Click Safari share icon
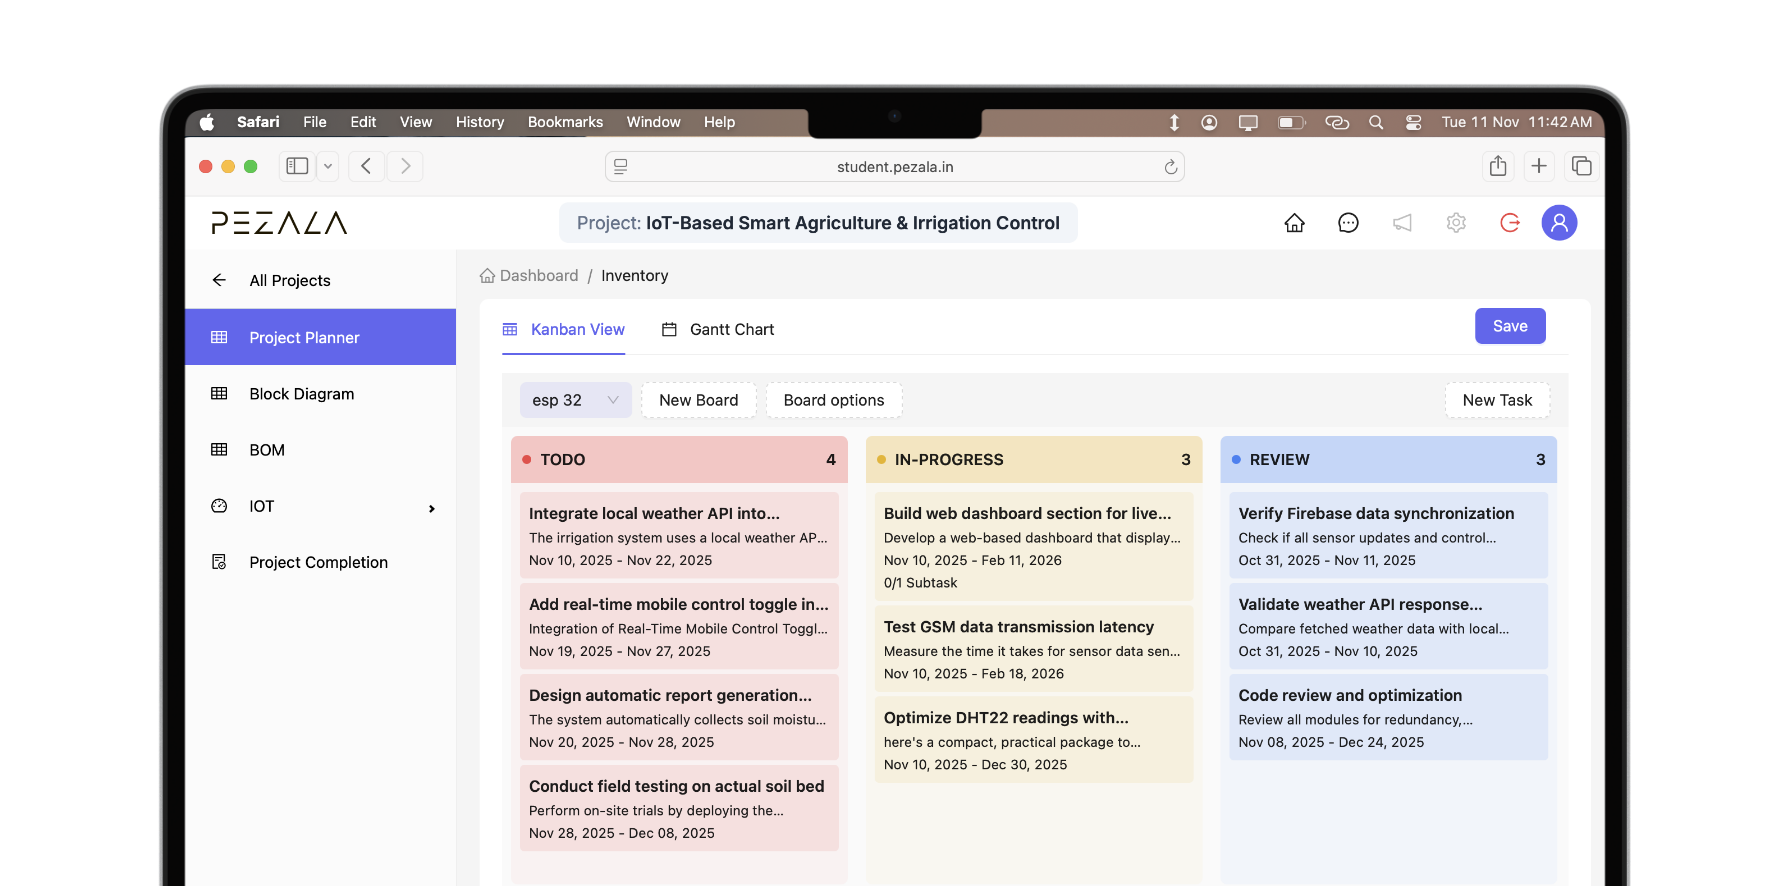 pyautogui.click(x=1497, y=166)
